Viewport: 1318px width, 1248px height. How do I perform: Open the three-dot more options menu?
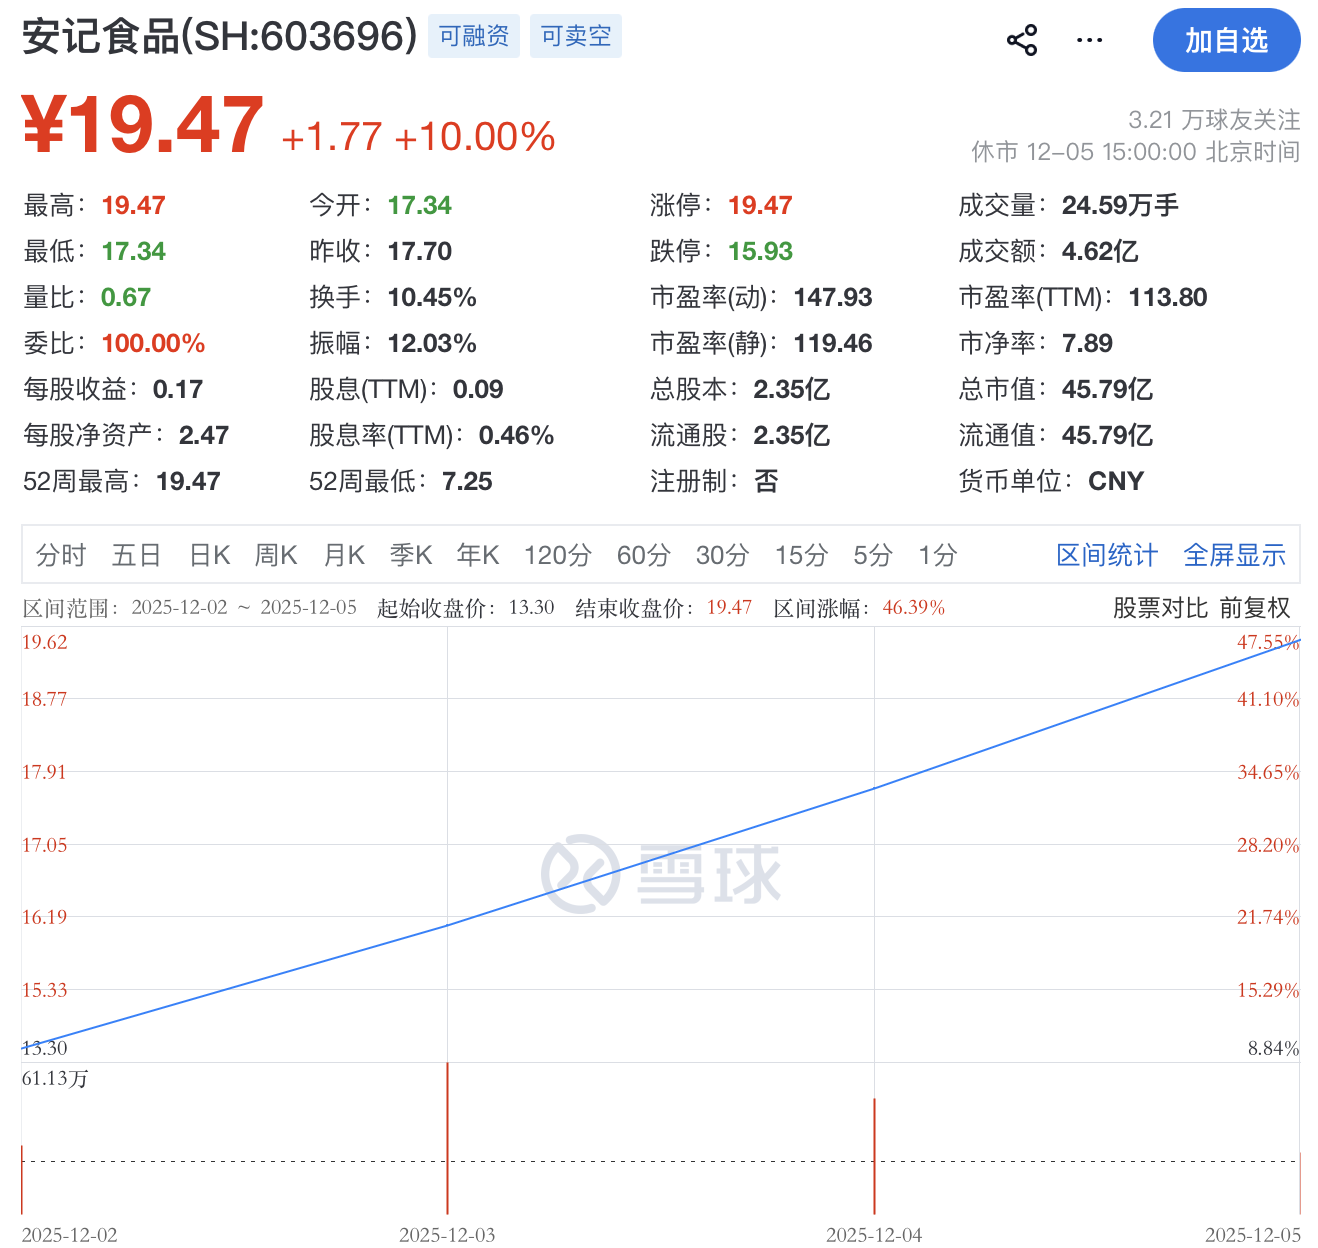1089,41
